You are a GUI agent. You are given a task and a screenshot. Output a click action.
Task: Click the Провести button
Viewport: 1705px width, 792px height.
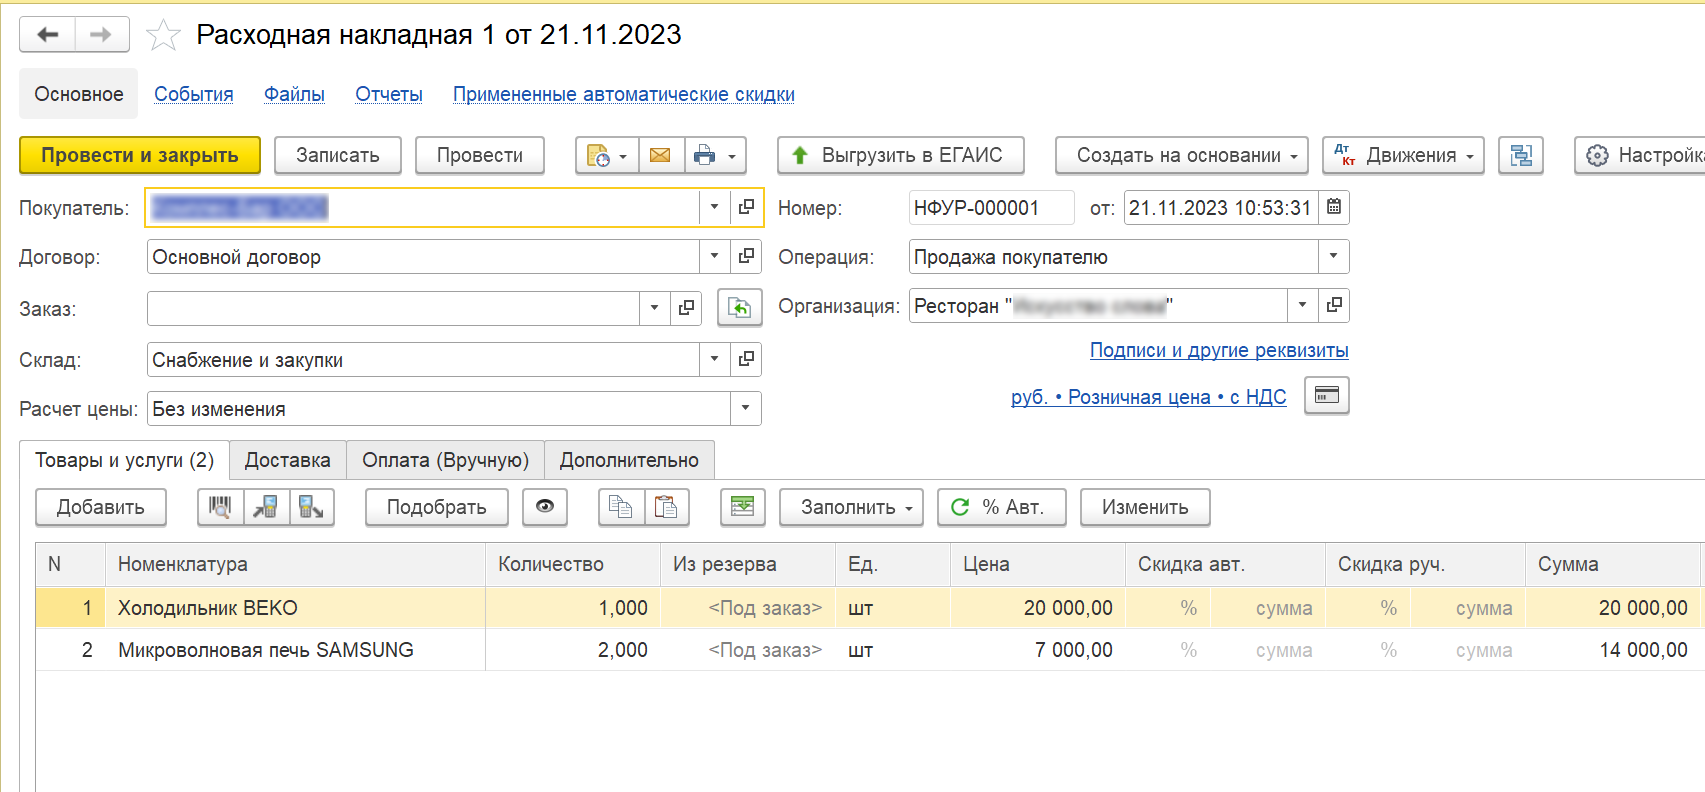[x=480, y=155]
